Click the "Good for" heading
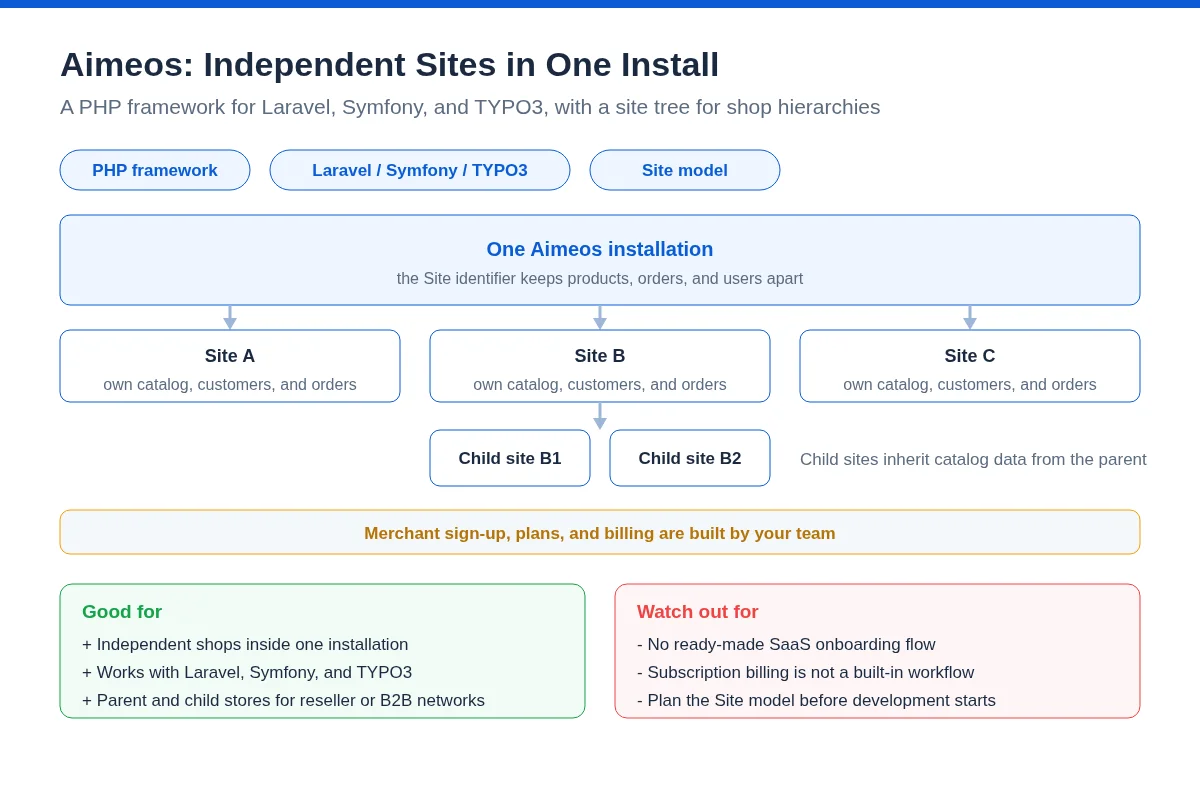The height and width of the screenshot is (790, 1200). pyautogui.click(x=122, y=612)
